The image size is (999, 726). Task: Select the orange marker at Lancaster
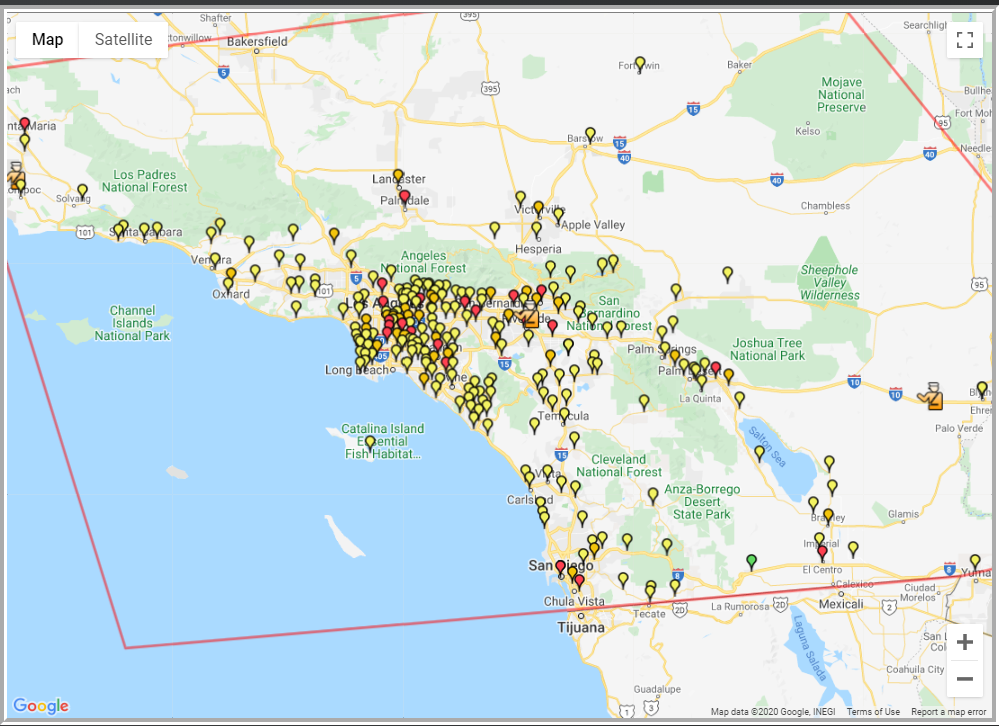398,177
